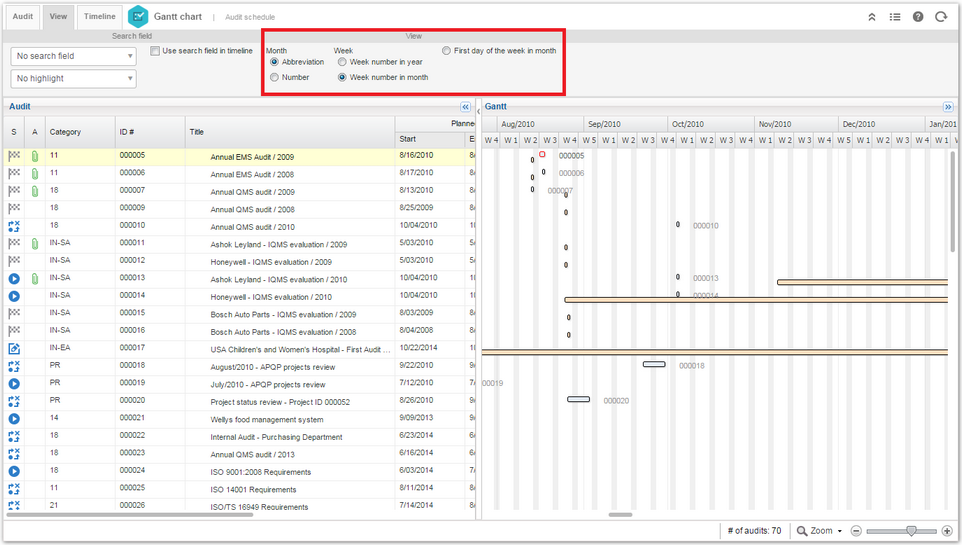Select row Internal Audit - Purchasing Department
962x545 pixels.
[x=239, y=436]
